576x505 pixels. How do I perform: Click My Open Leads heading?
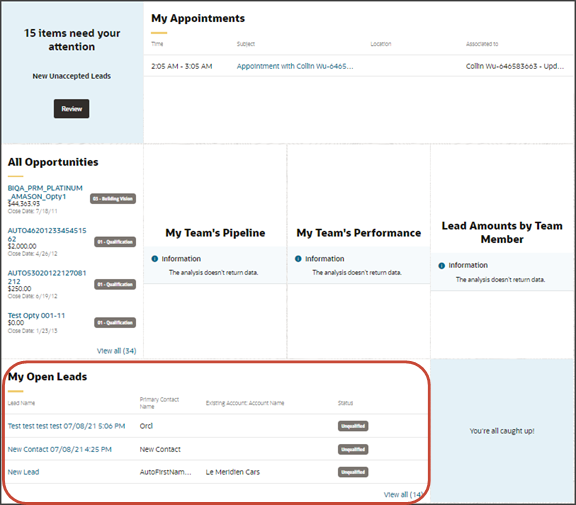point(47,376)
